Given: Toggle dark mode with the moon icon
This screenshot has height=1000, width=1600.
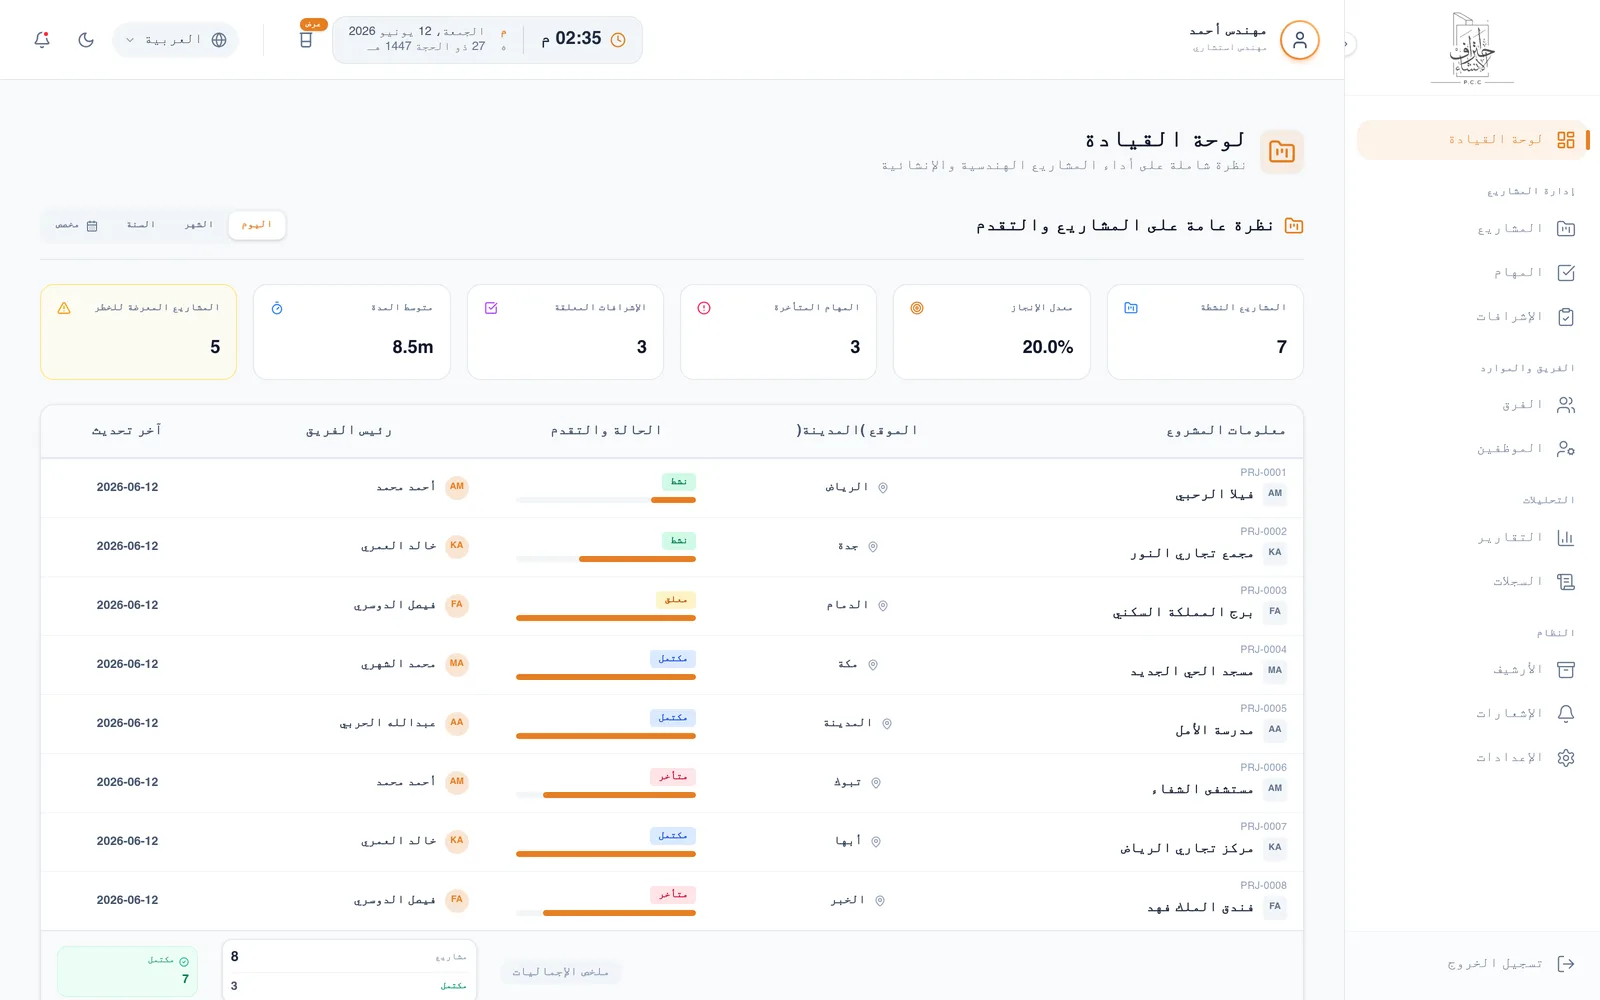Looking at the screenshot, I should [x=86, y=40].
